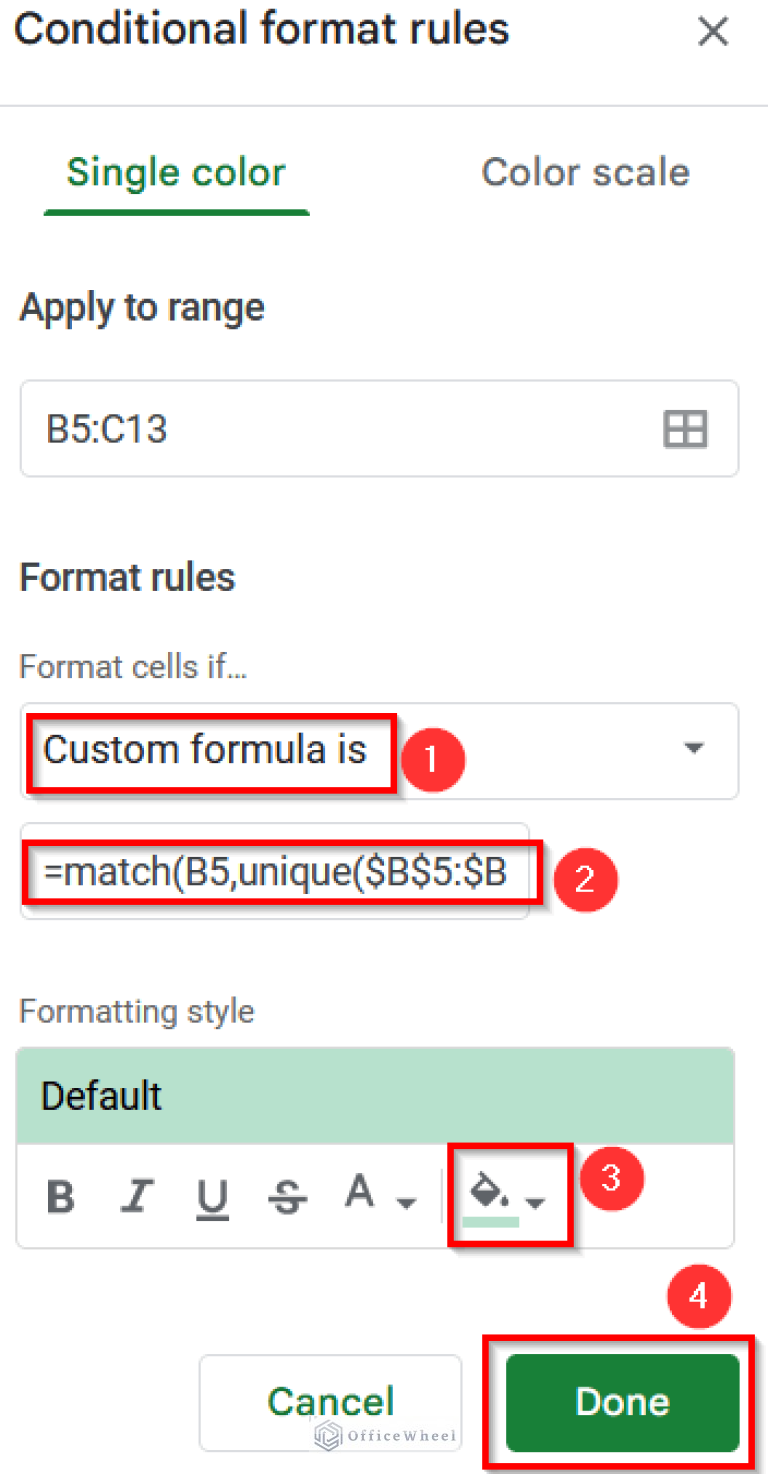Apply strikethrough formatting
This screenshot has width=768, height=1474.
coord(288,1193)
